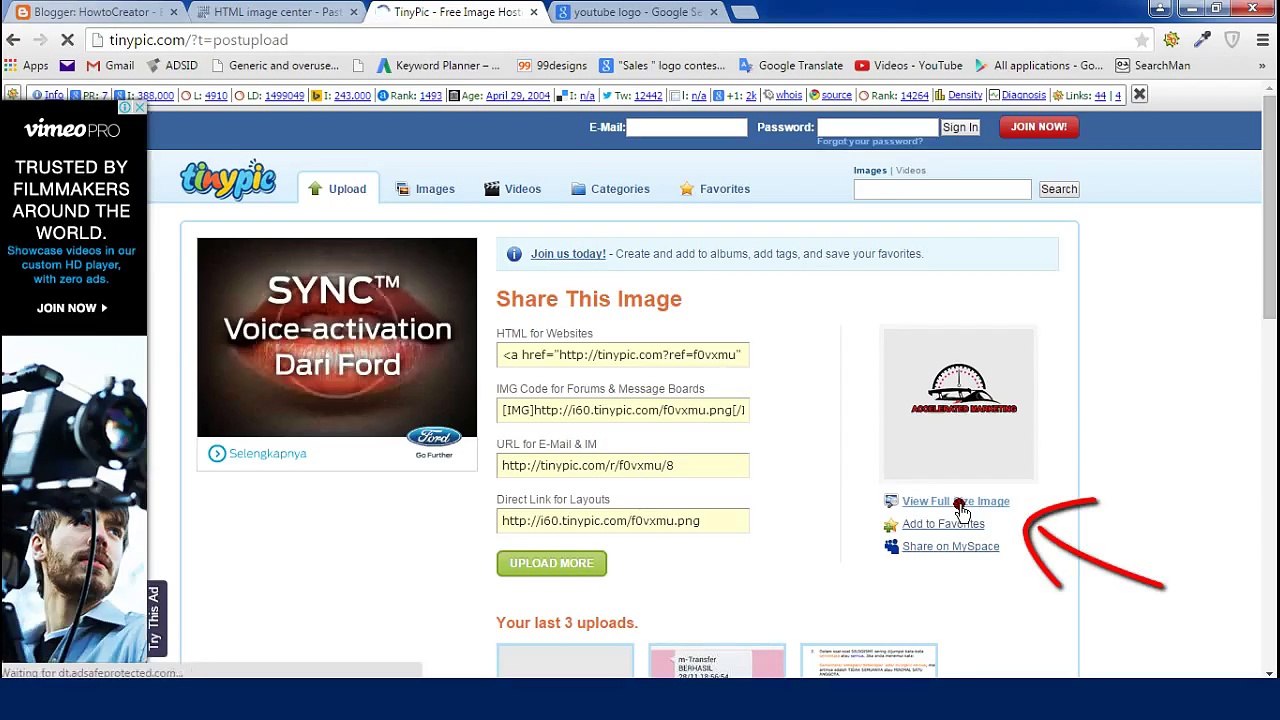Click the image search text box

(942, 189)
